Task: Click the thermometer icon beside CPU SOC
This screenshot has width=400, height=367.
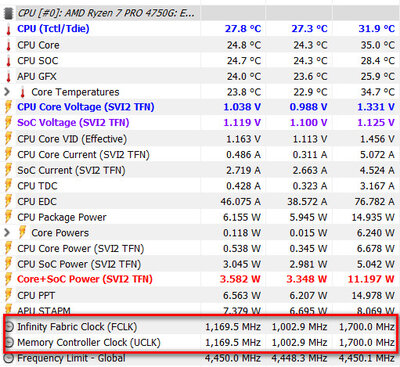Action: (x=8, y=61)
